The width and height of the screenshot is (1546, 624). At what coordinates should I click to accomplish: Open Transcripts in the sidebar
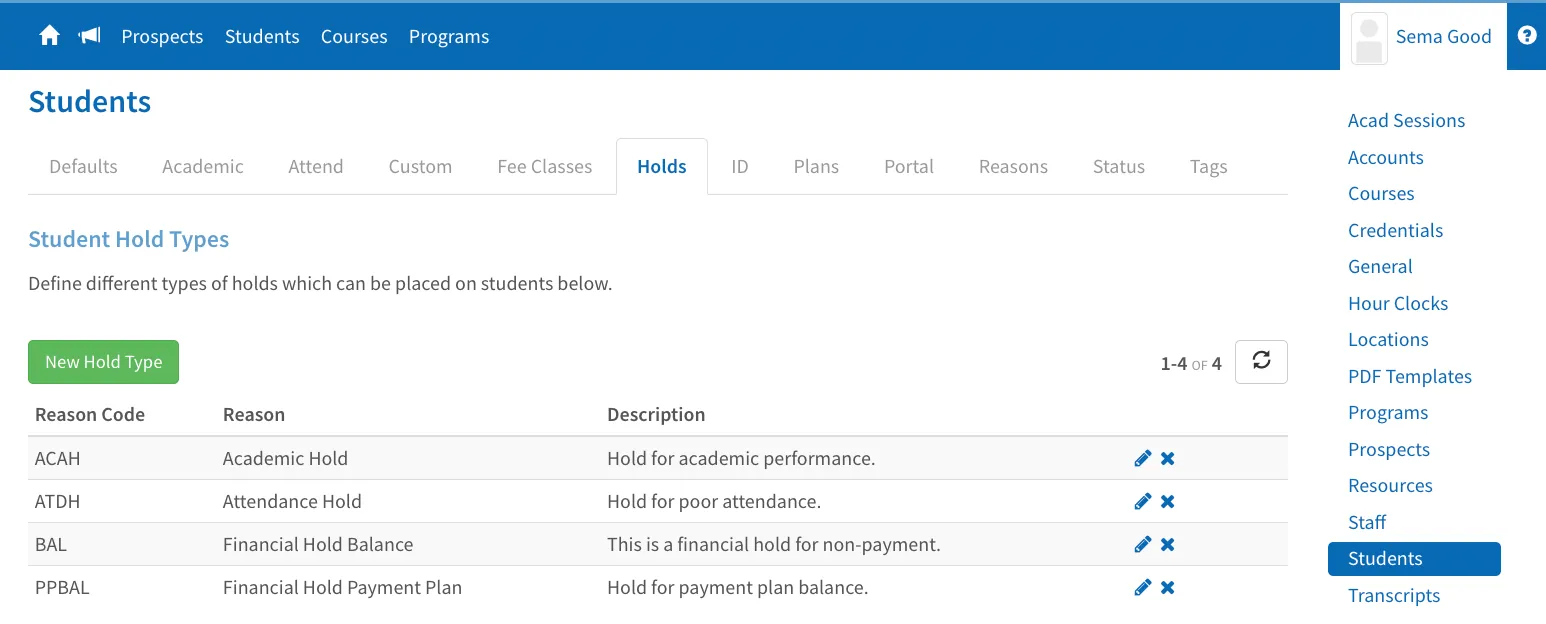pyautogui.click(x=1394, y=595)
